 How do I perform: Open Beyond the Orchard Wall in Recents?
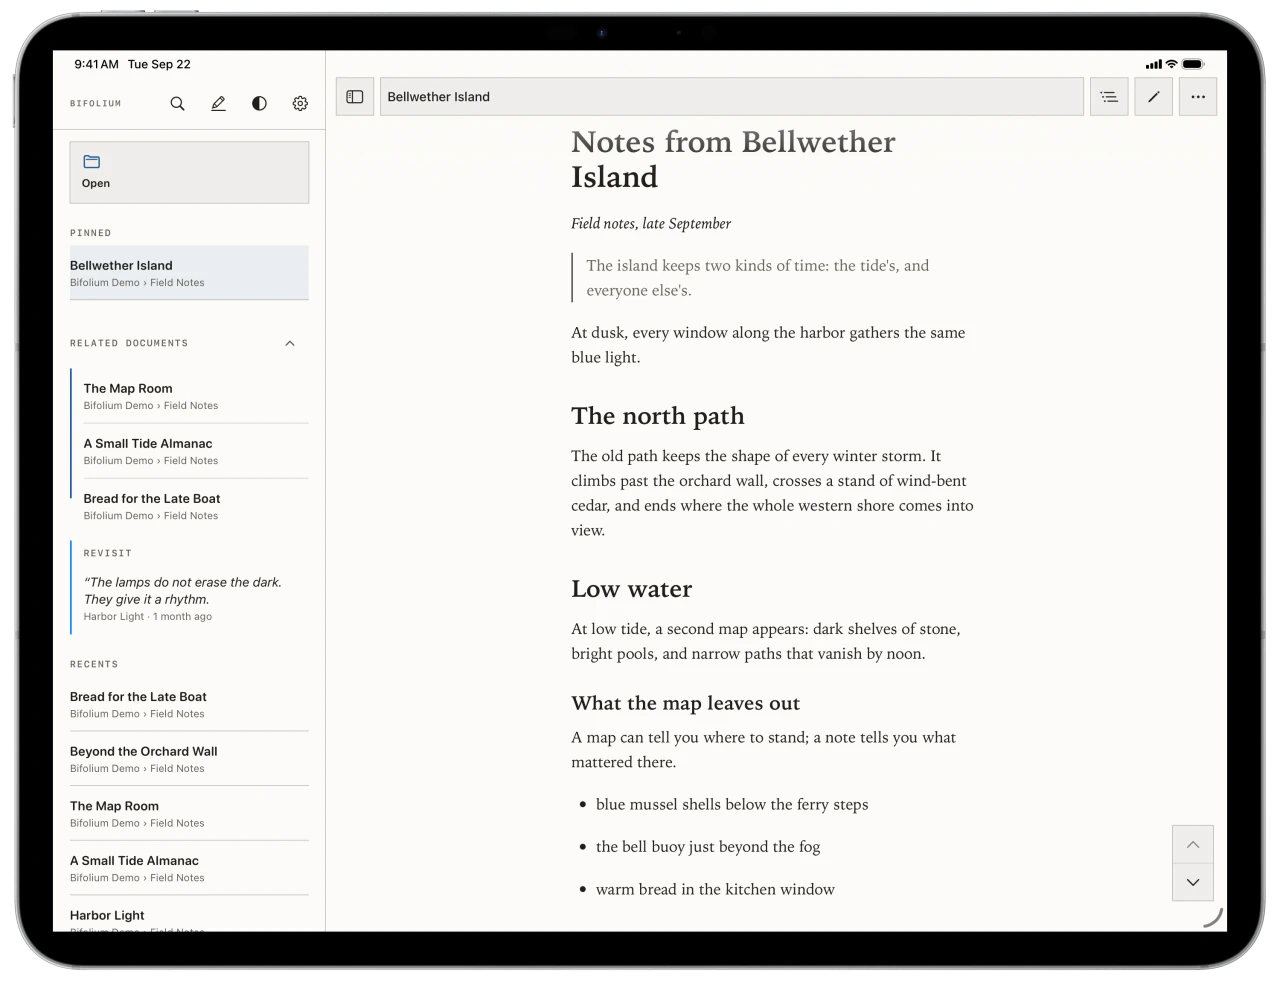[189, 759]
